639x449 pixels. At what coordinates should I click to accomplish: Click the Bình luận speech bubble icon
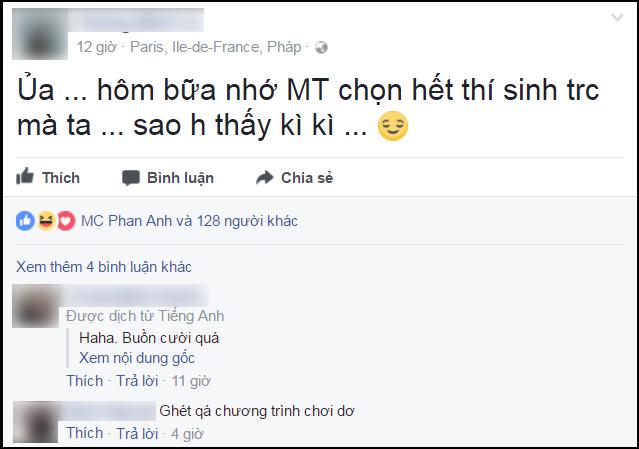pyautogui.click(x=130, y=178)
